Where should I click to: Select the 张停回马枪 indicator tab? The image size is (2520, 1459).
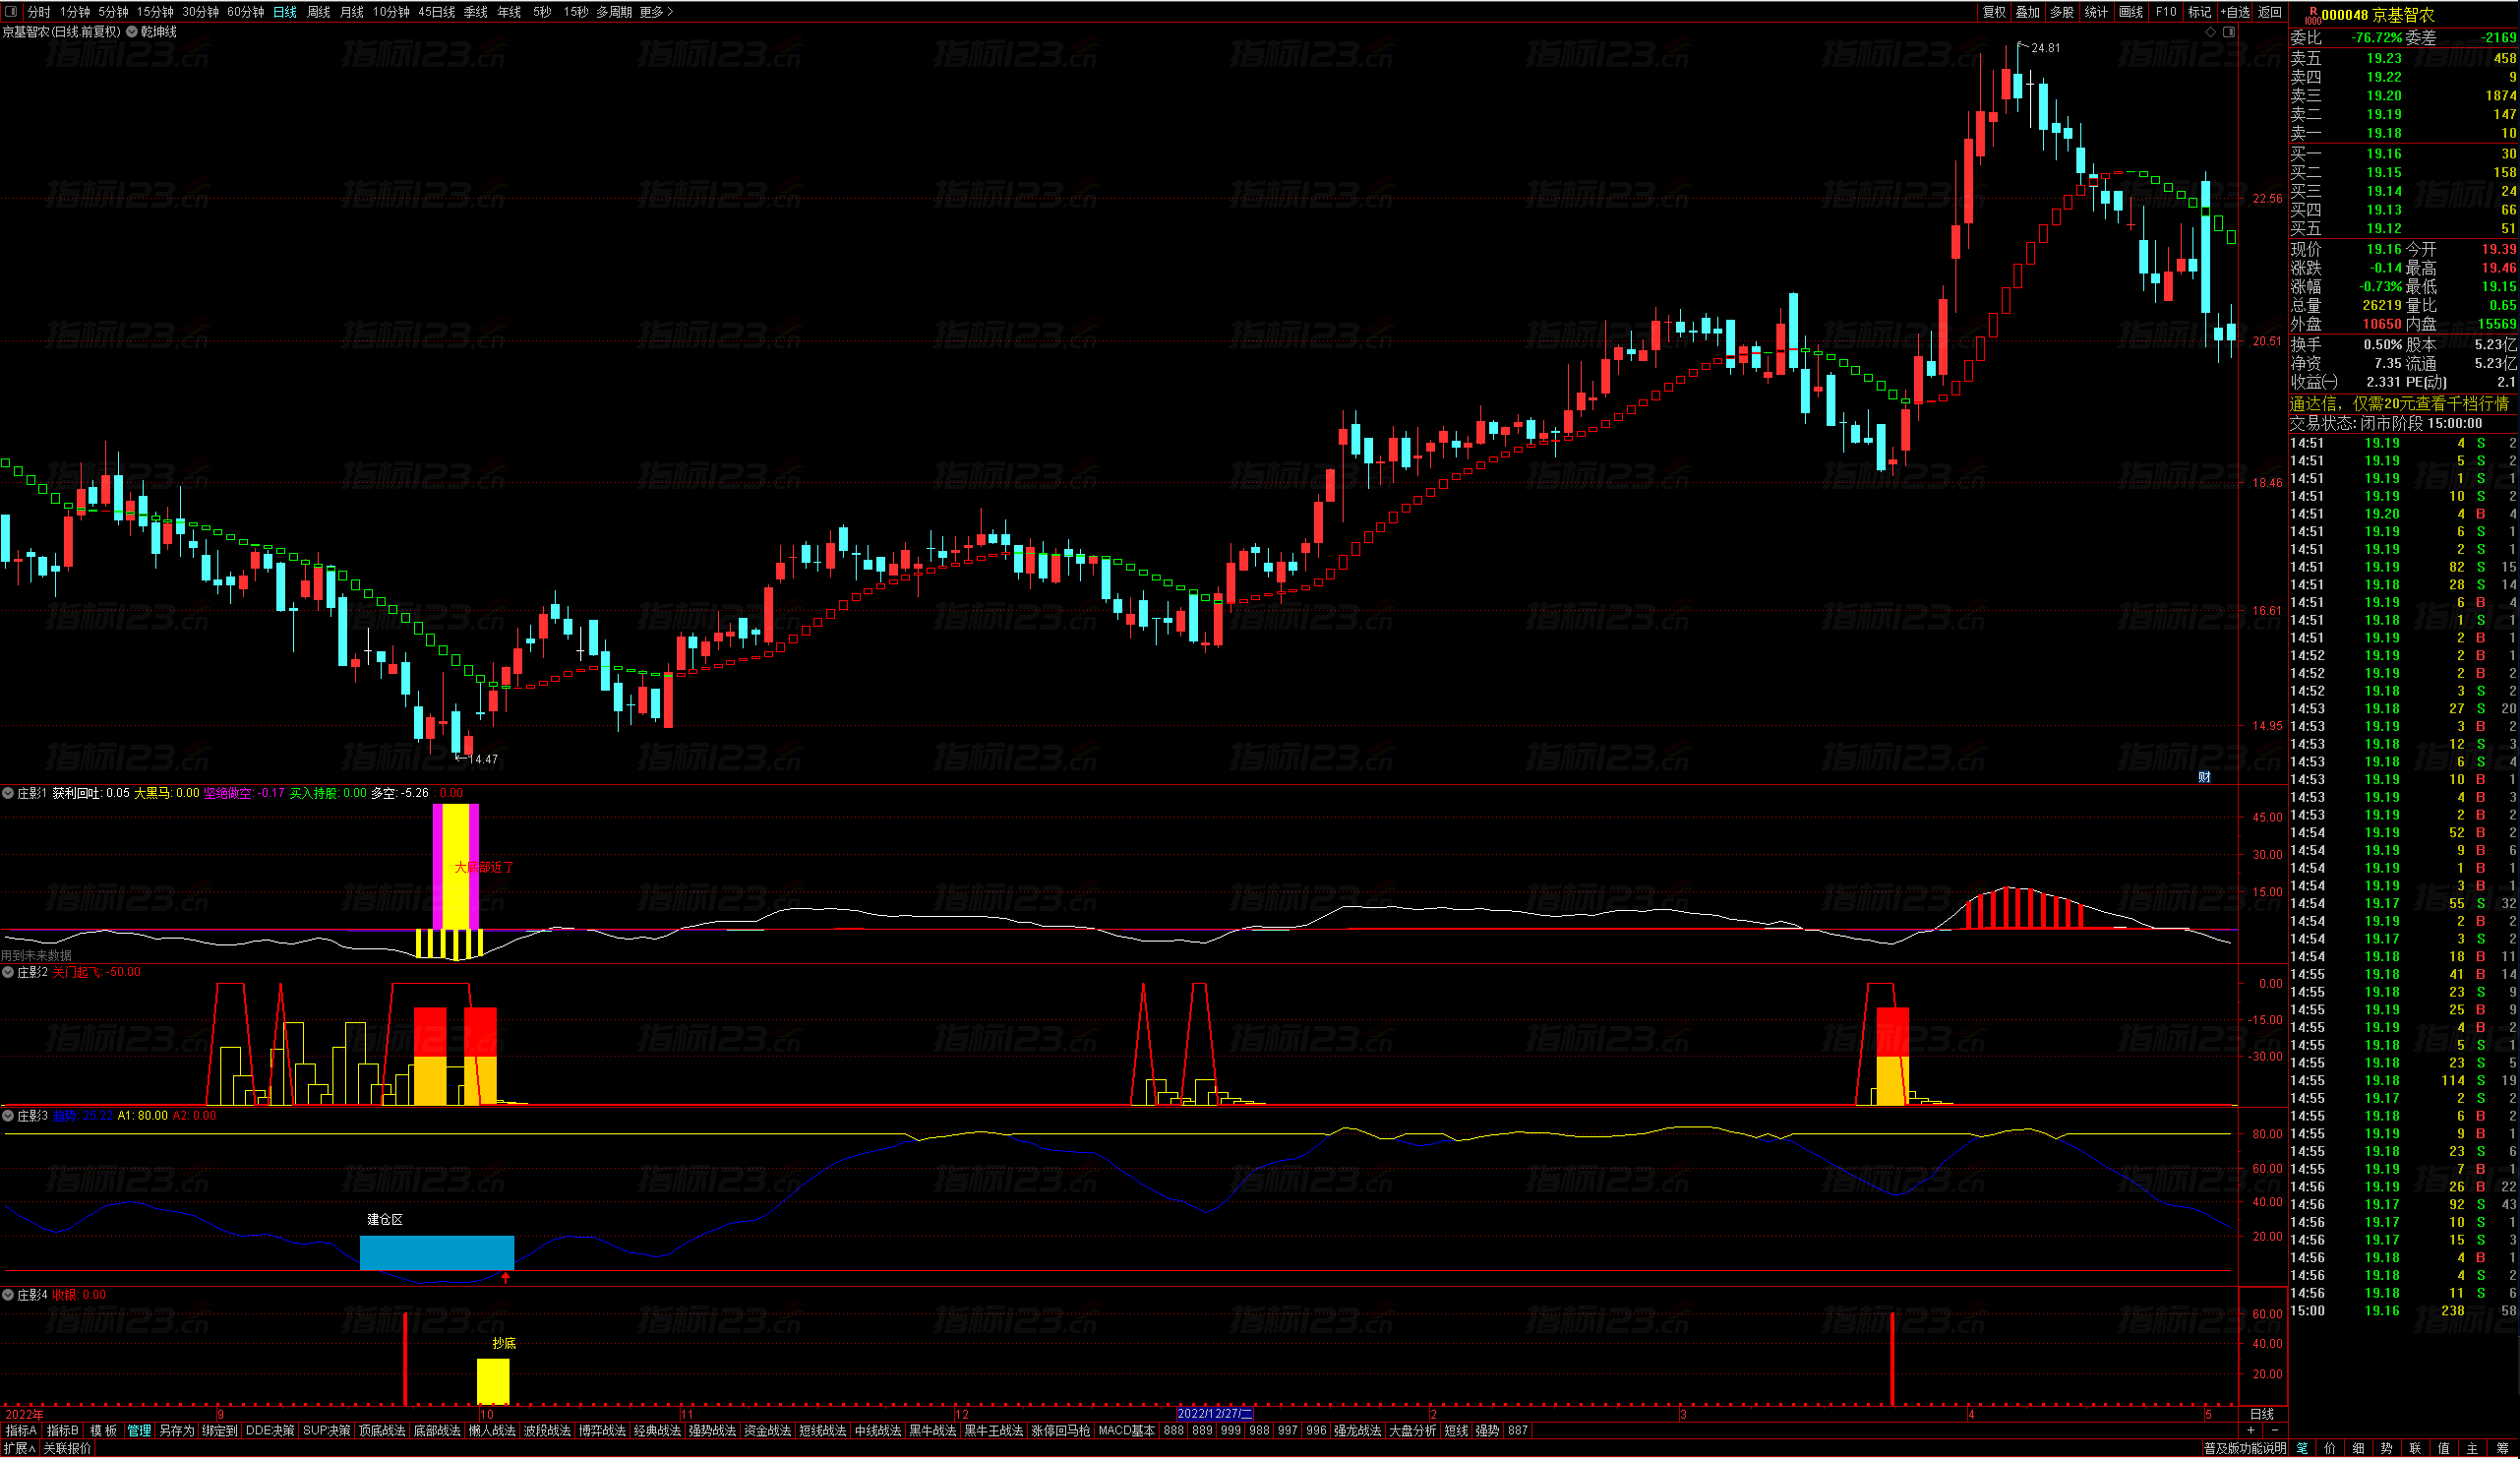tap(1061, 1432)
